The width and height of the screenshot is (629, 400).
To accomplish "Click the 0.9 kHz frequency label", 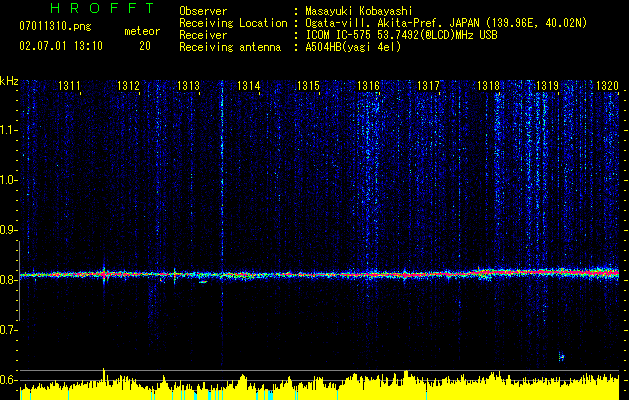I will pos(8,231).
